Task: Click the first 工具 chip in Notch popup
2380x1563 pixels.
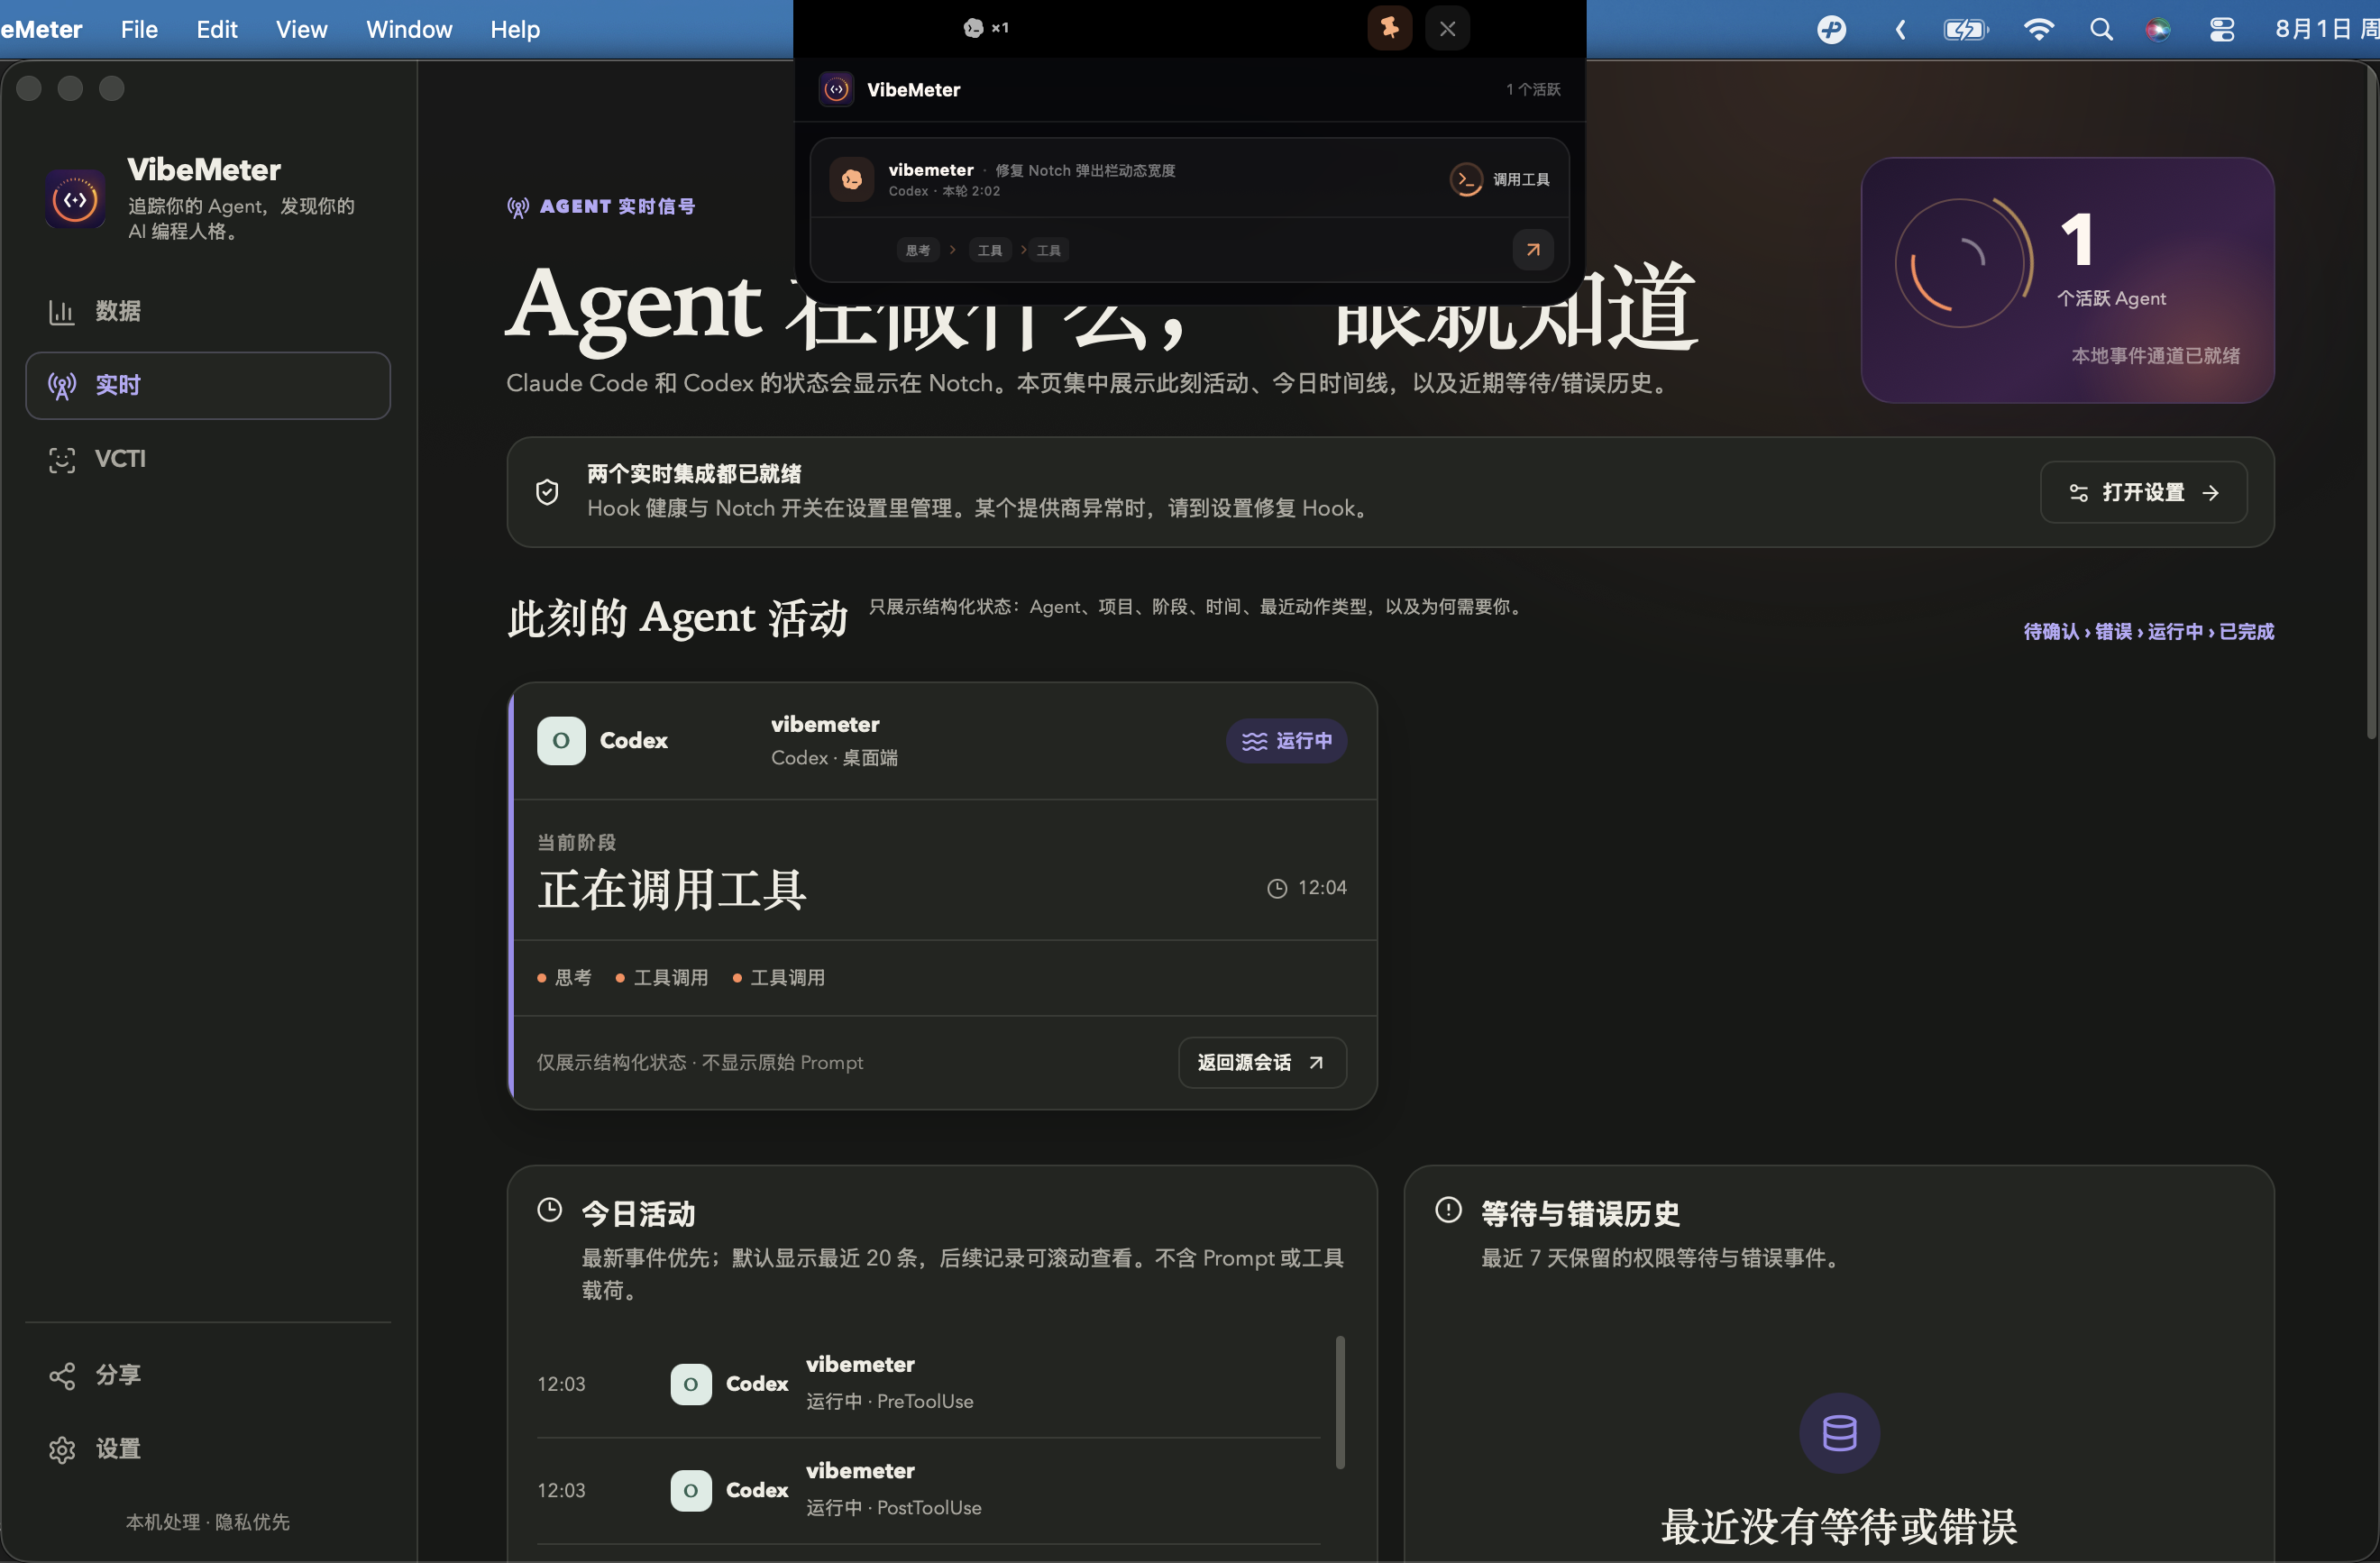Action: [x=990, y=250]
